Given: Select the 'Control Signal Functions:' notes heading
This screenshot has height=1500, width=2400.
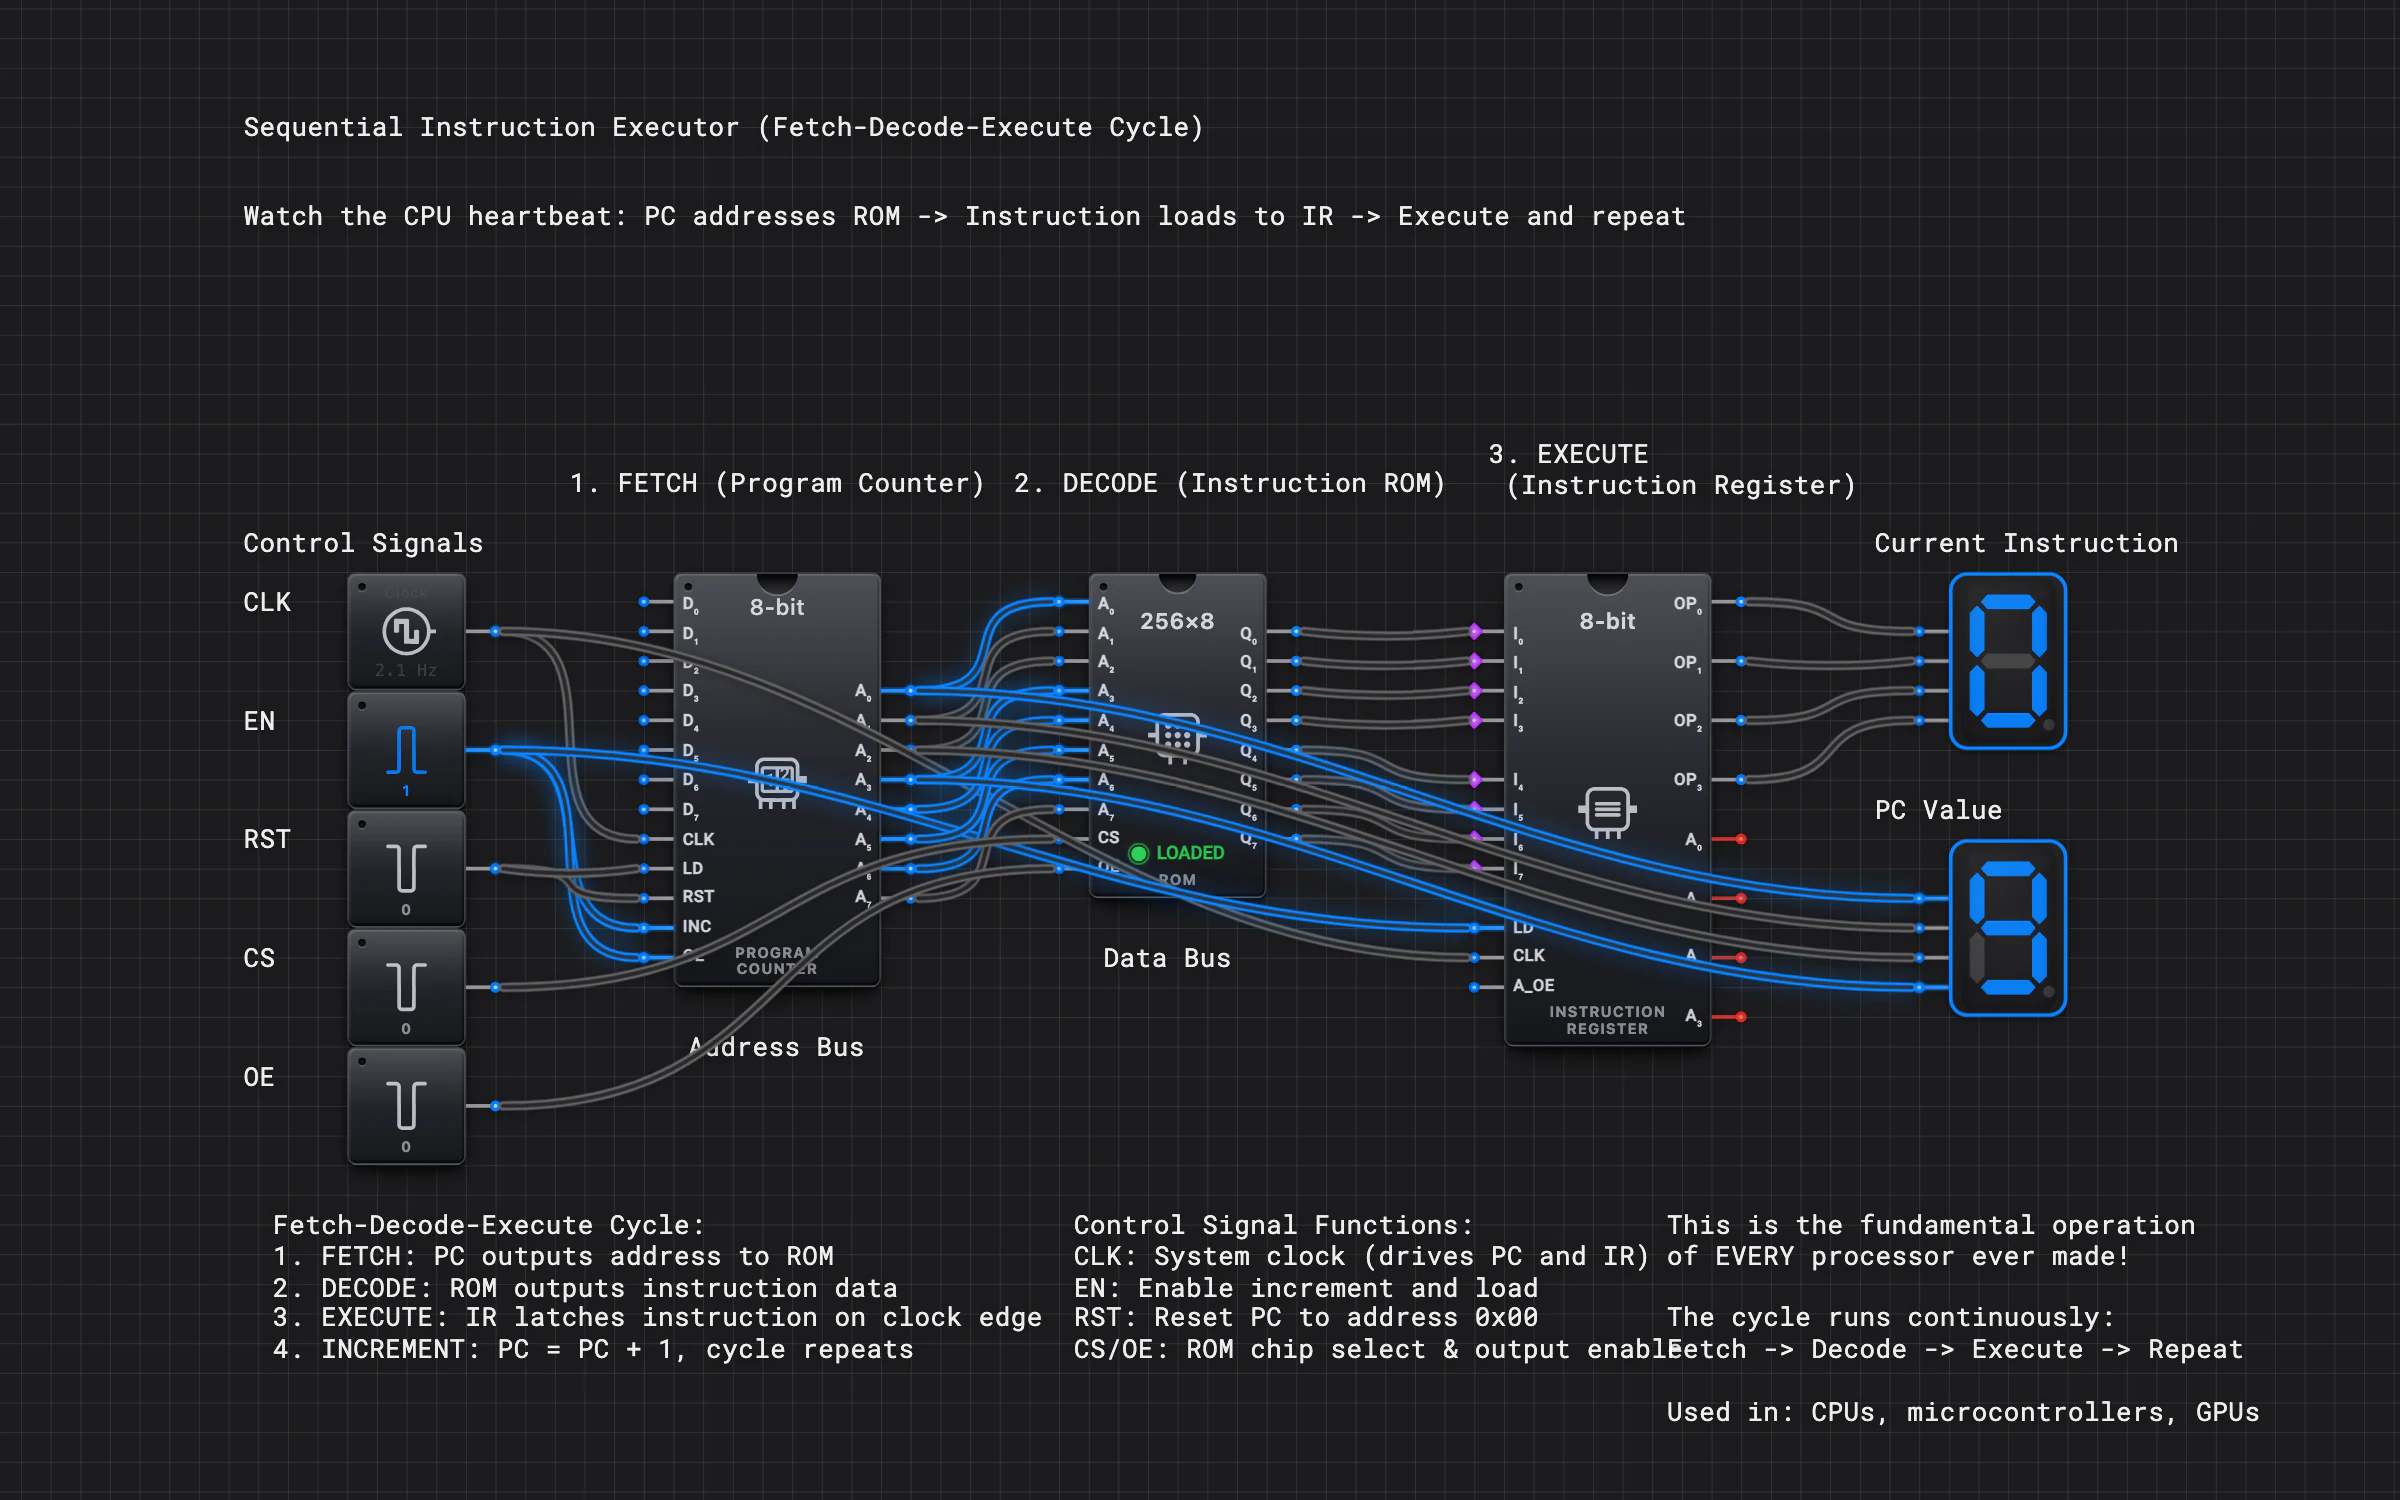Looking at the screenshot, I should point(1273,1226).
